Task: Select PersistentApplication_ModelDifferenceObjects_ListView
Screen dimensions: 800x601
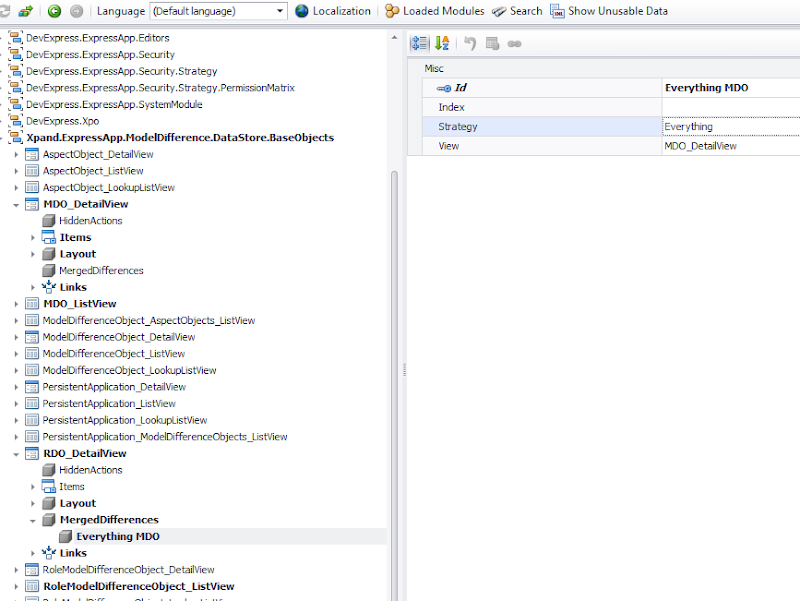Action: click(x=165, y=437)
